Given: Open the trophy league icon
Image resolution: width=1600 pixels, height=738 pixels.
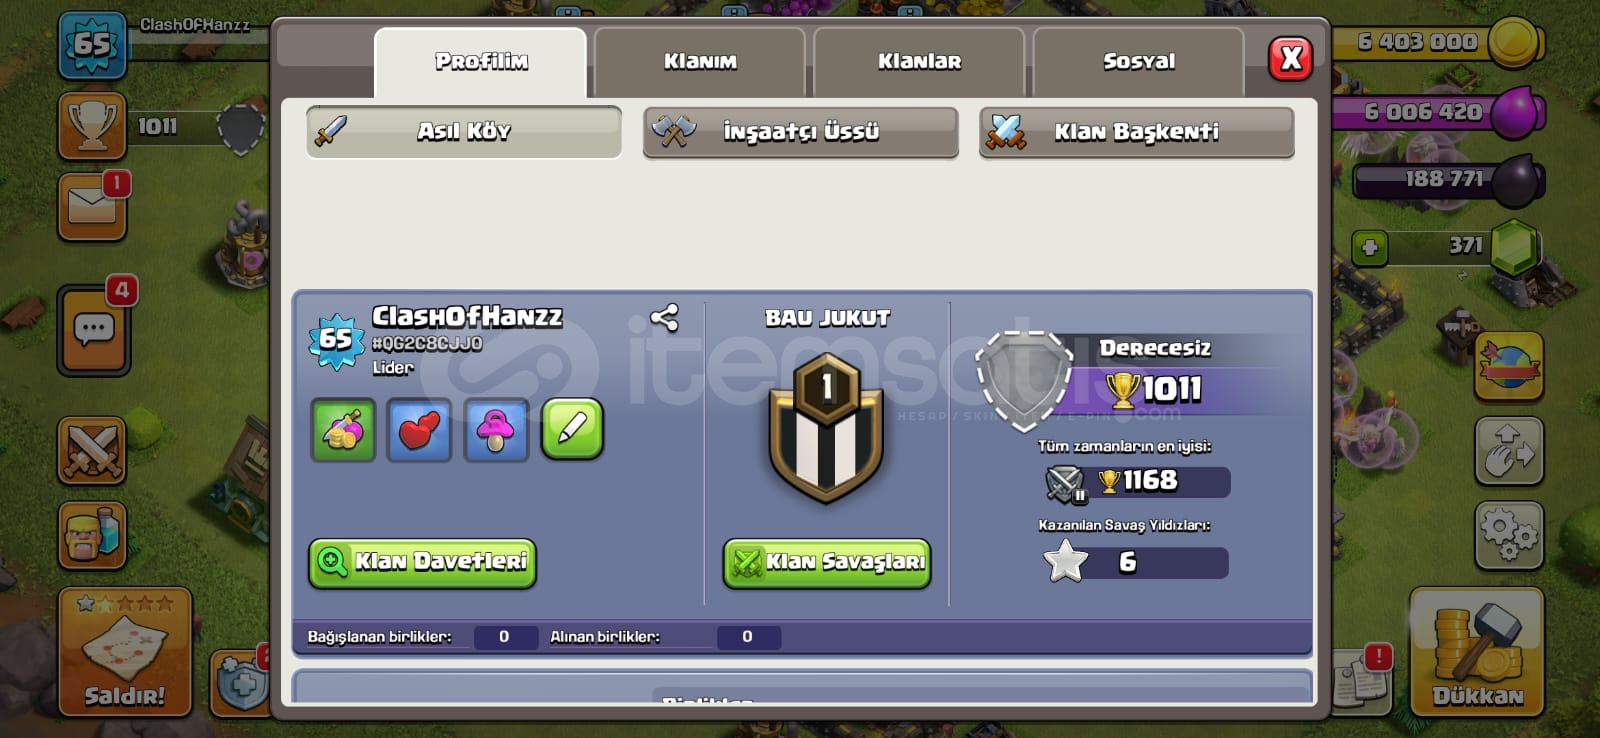Looking at the screenshot, I should [92, 126].
